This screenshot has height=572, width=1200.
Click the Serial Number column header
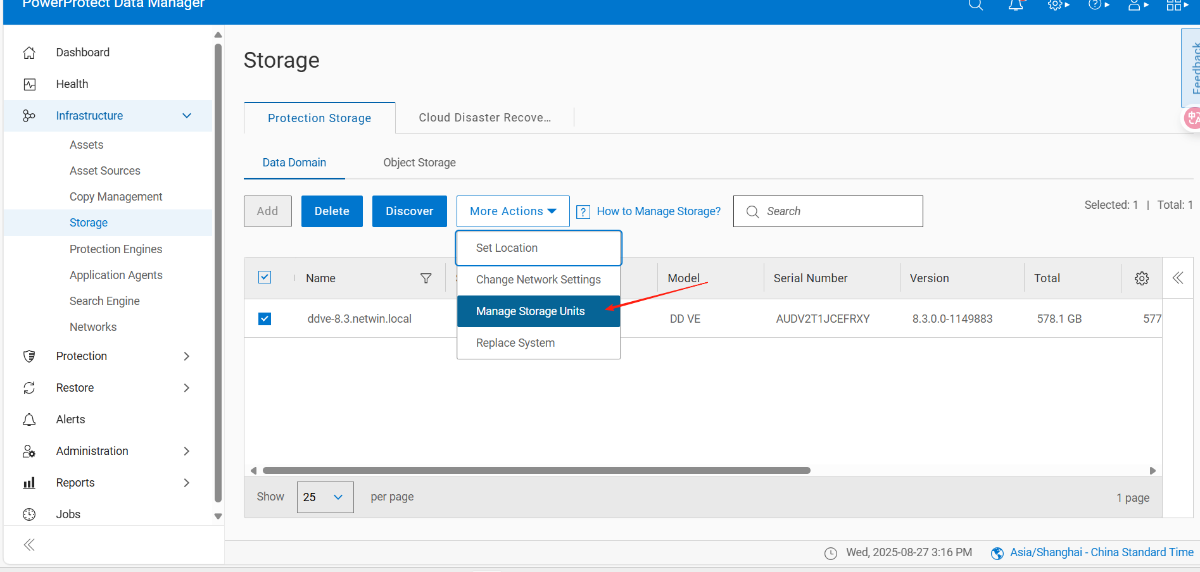[810, 278]
